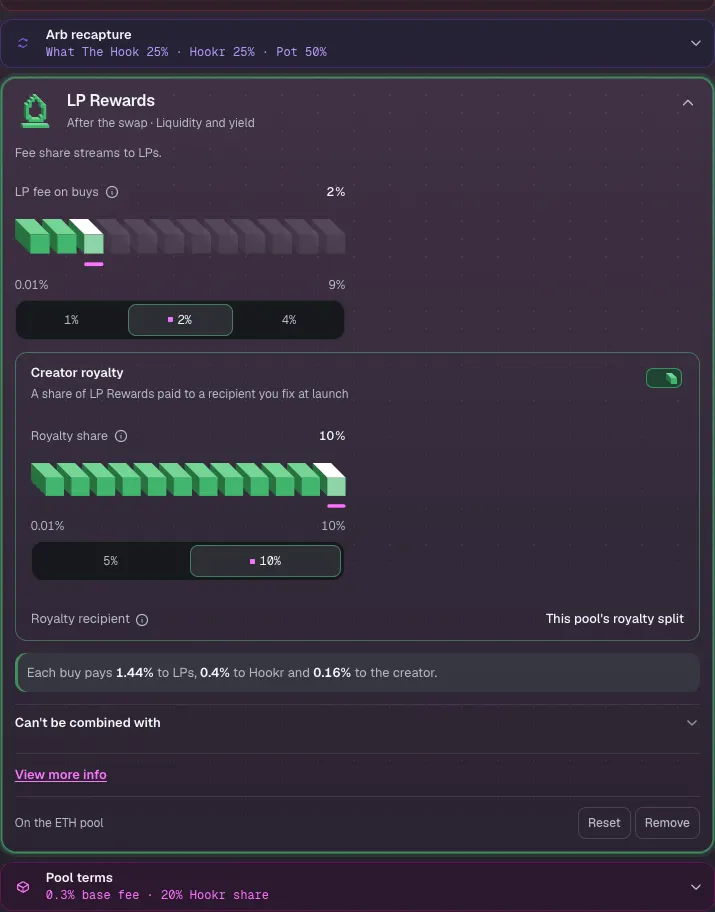The width and height of the screenshot is (715, 912).
Task: Click the Reset button
Action: 604,823
